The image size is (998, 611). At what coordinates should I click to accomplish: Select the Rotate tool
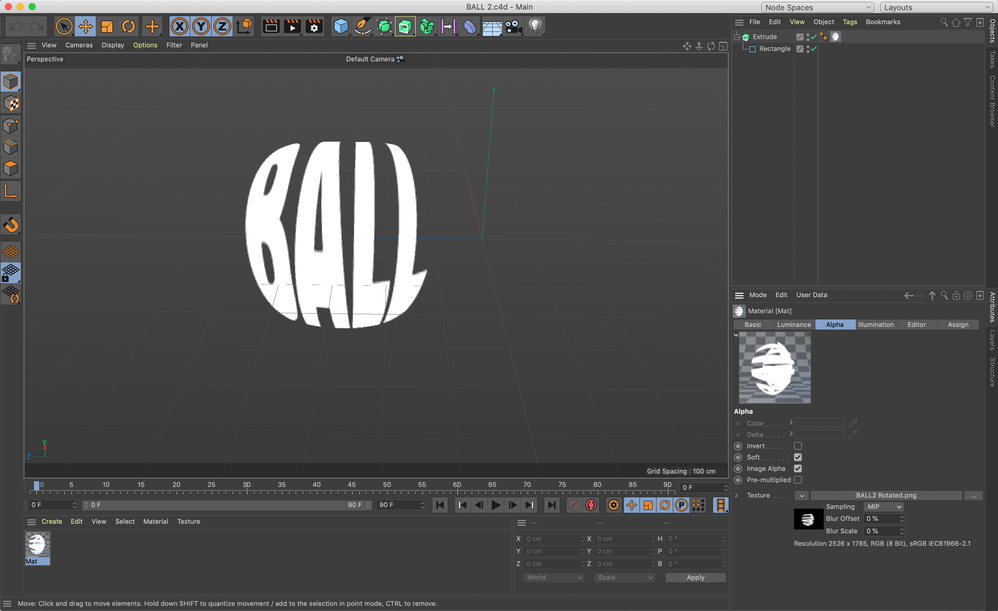[x=129, y=27]
